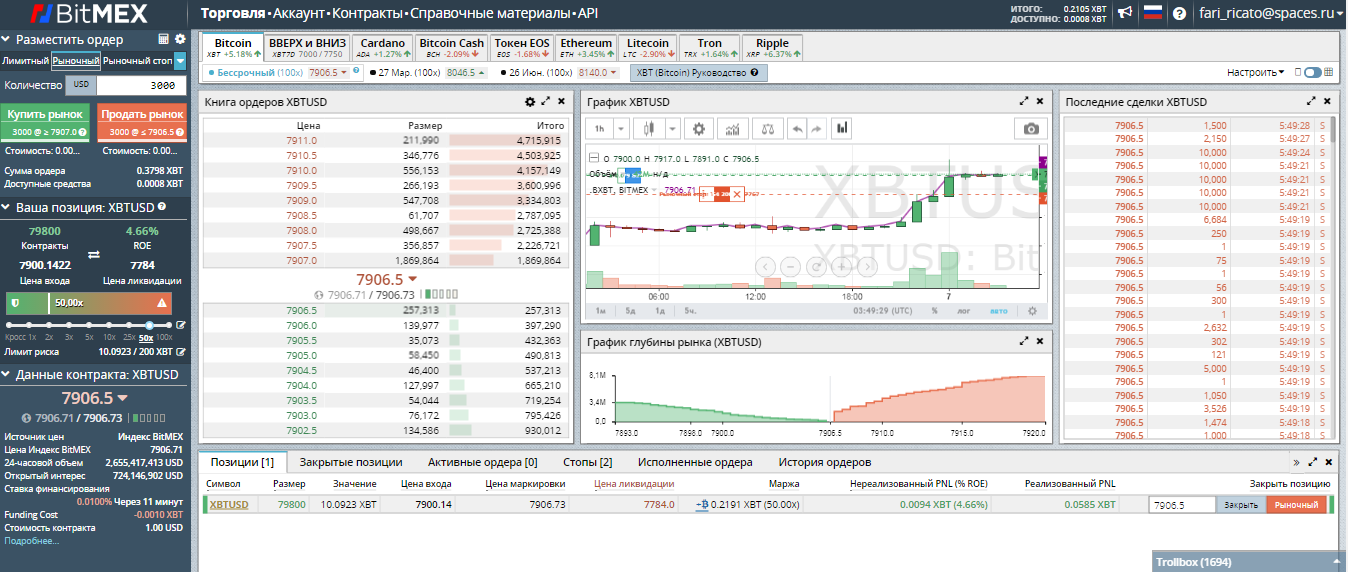The image size is (1348, 572).
Task: Open XBT (Bitcoin) Руководство guide button
Action: [x=698, y=73]
